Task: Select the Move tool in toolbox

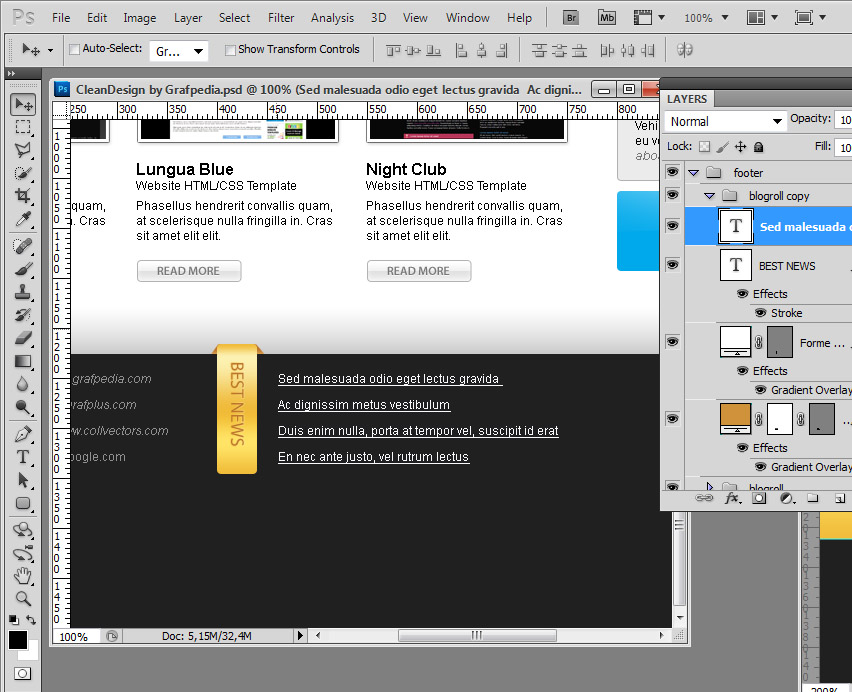Action: click(23, 104)
